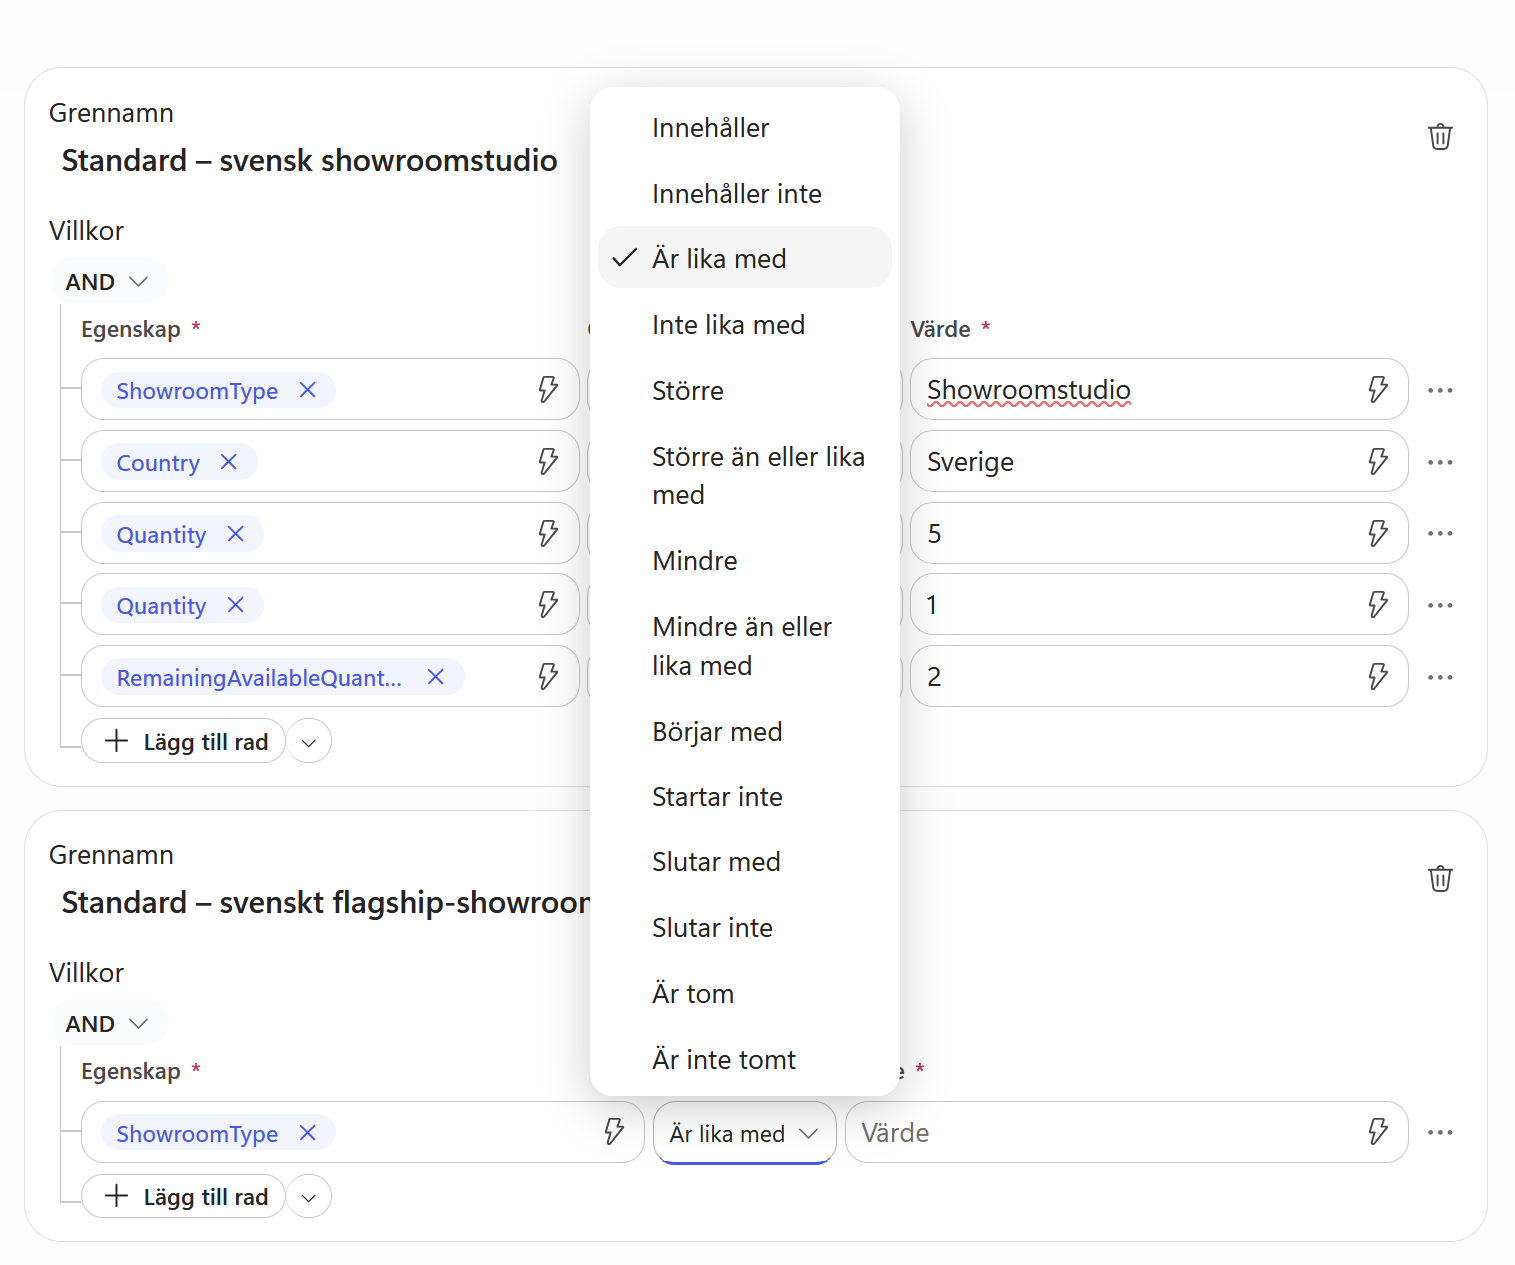Open the 'Är lika med' operator dropdown
The width and height of the screenshot is (1515, 1265).
point(744,1133)
